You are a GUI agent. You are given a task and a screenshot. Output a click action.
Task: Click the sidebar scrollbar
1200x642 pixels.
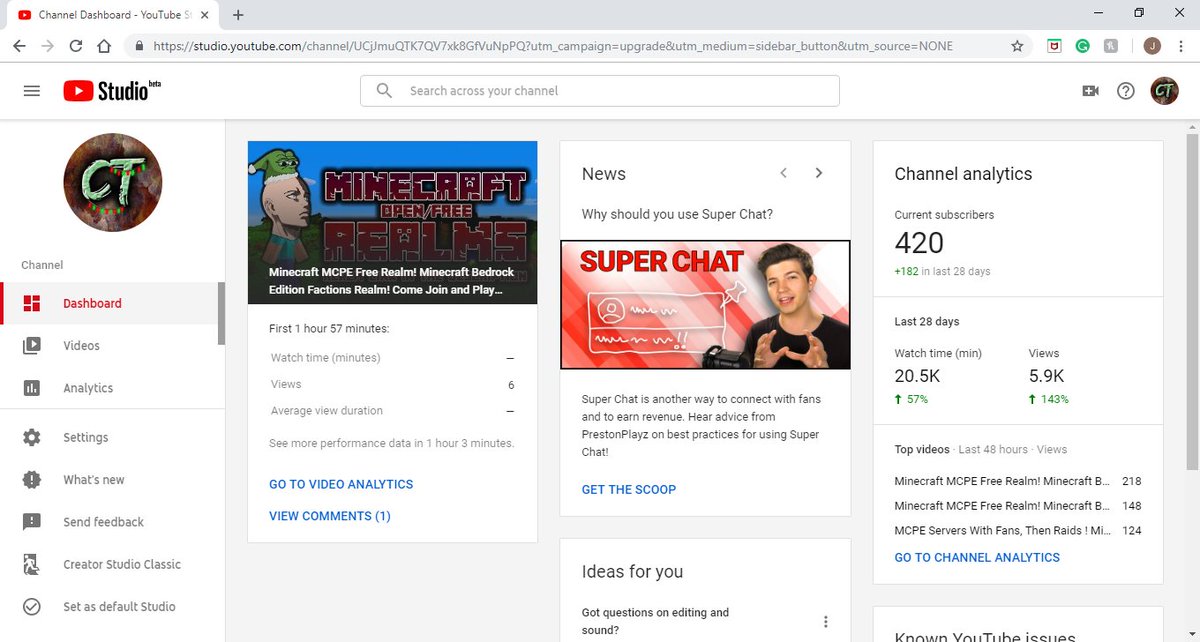221,313
